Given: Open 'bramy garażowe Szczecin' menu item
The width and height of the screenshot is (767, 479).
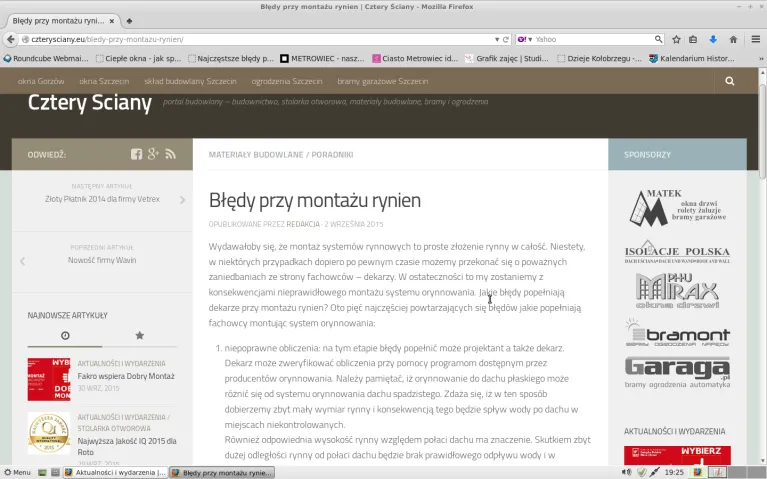Looking at the screenshot, I should (383, 81).
